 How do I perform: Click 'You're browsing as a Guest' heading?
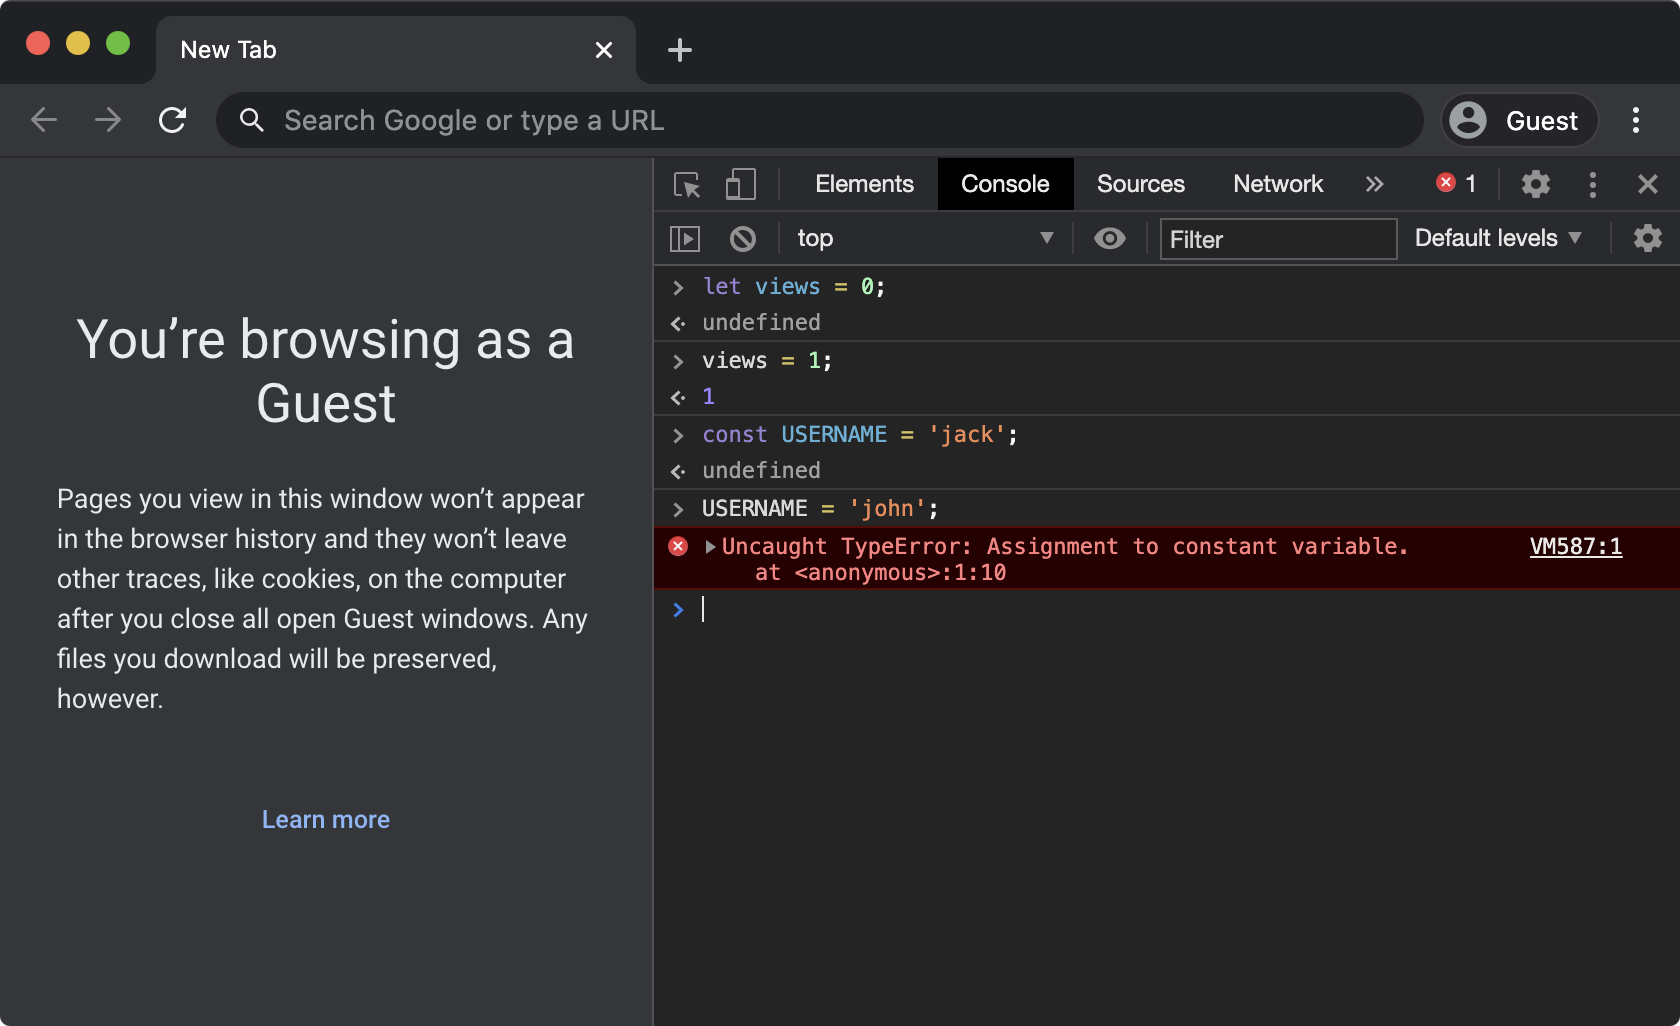[326, 372]
